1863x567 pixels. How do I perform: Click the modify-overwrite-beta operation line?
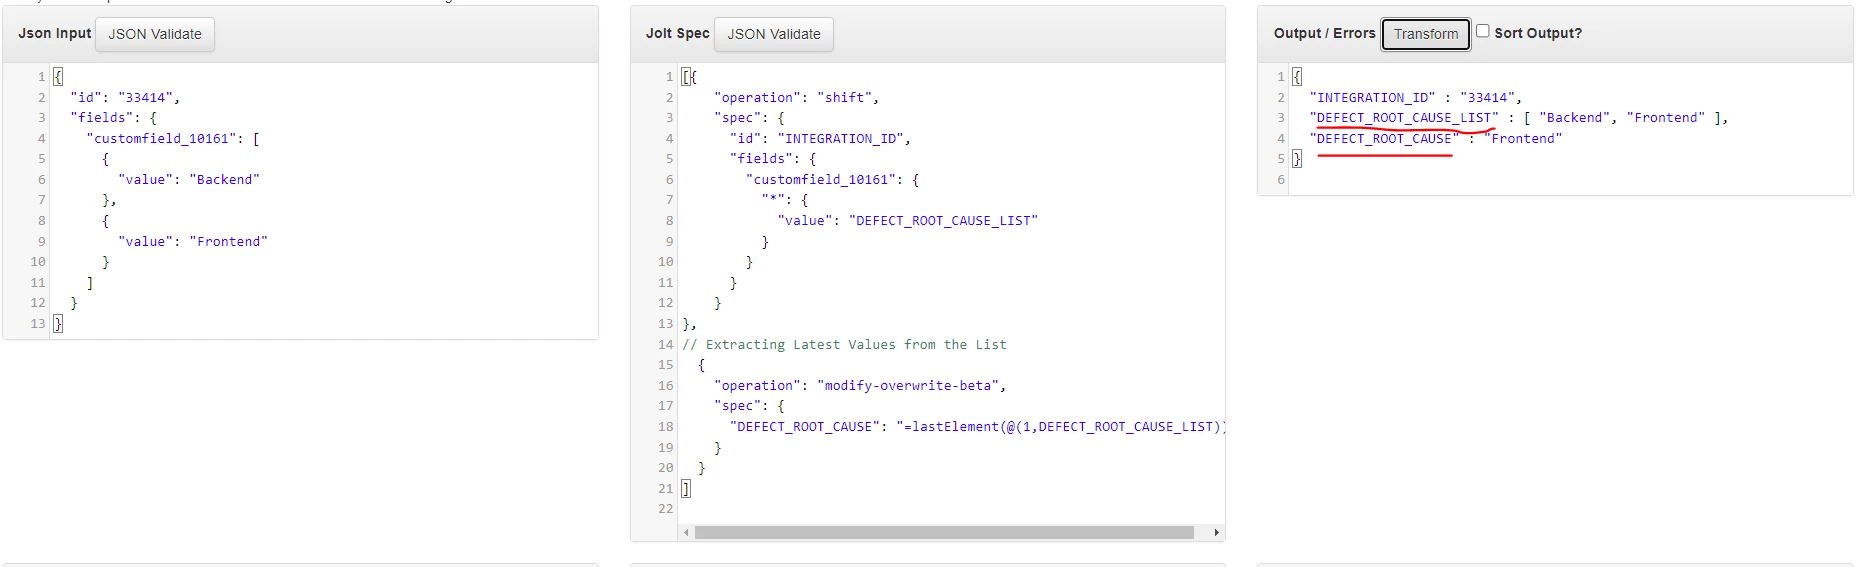(x=860, y=385)
